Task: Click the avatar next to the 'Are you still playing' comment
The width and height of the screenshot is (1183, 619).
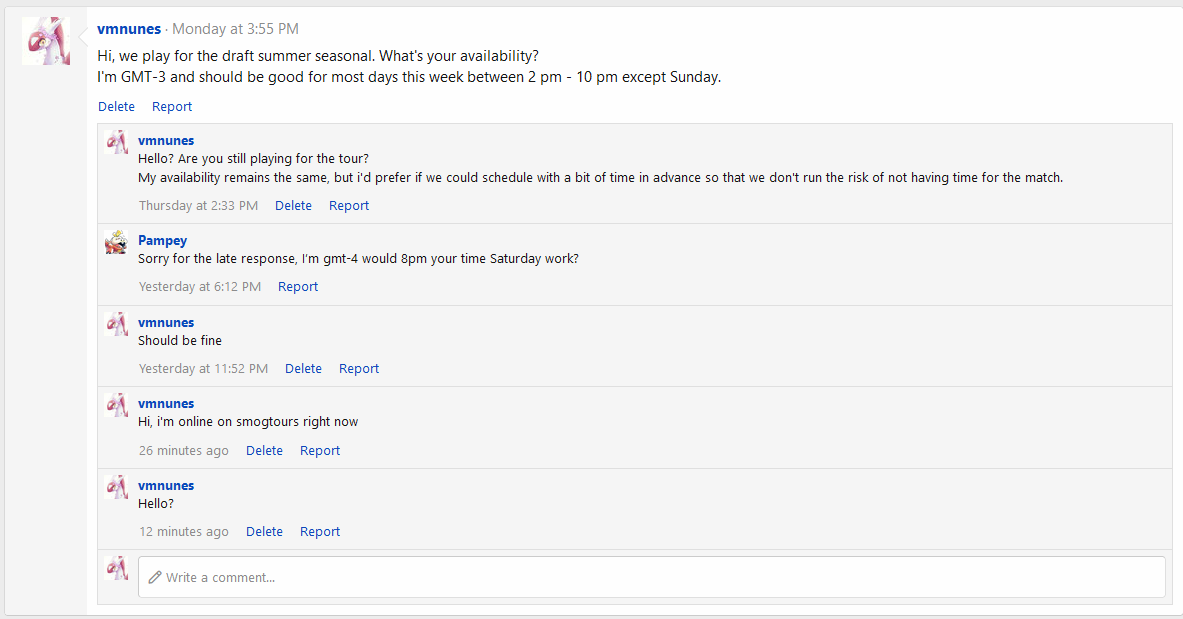Action: 117,142
